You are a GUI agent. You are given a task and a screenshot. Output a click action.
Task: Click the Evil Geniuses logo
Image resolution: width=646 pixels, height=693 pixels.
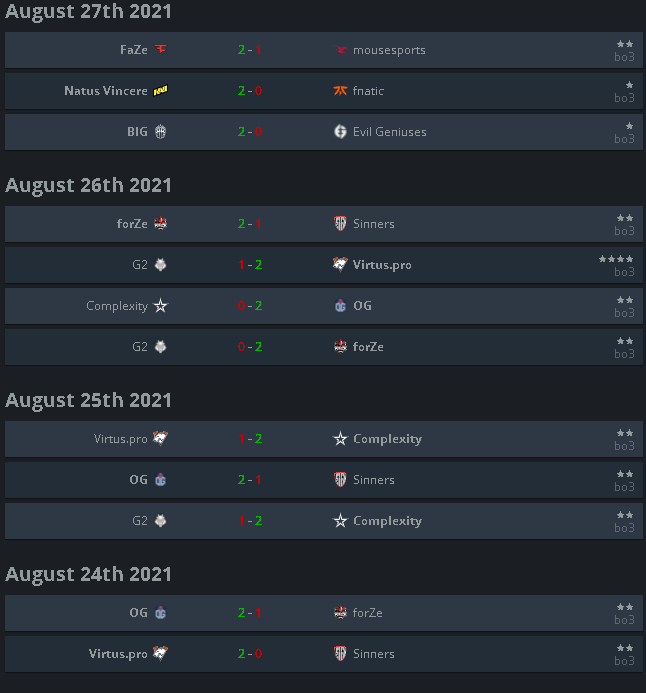click(x=340, y=132)
